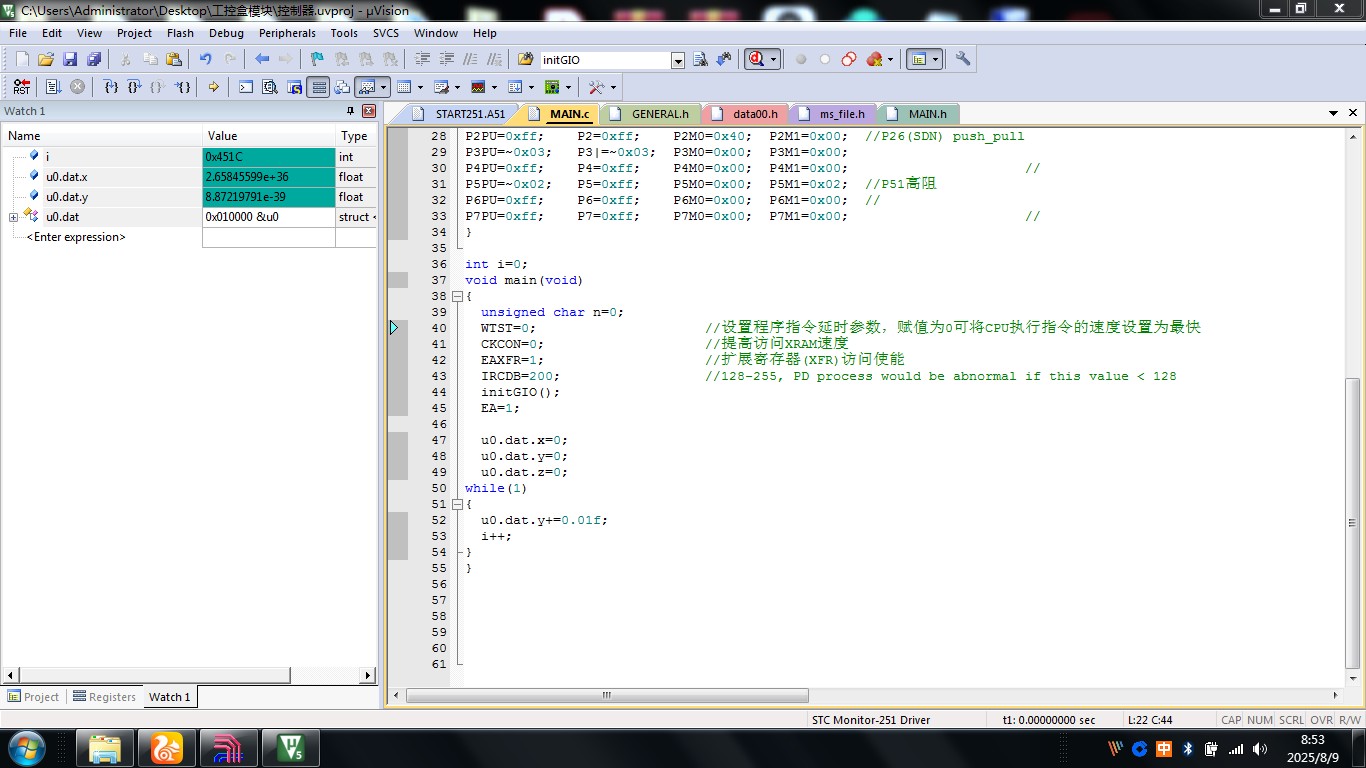Open the Watch windows dropdown arrow

[x=383, y=87]
